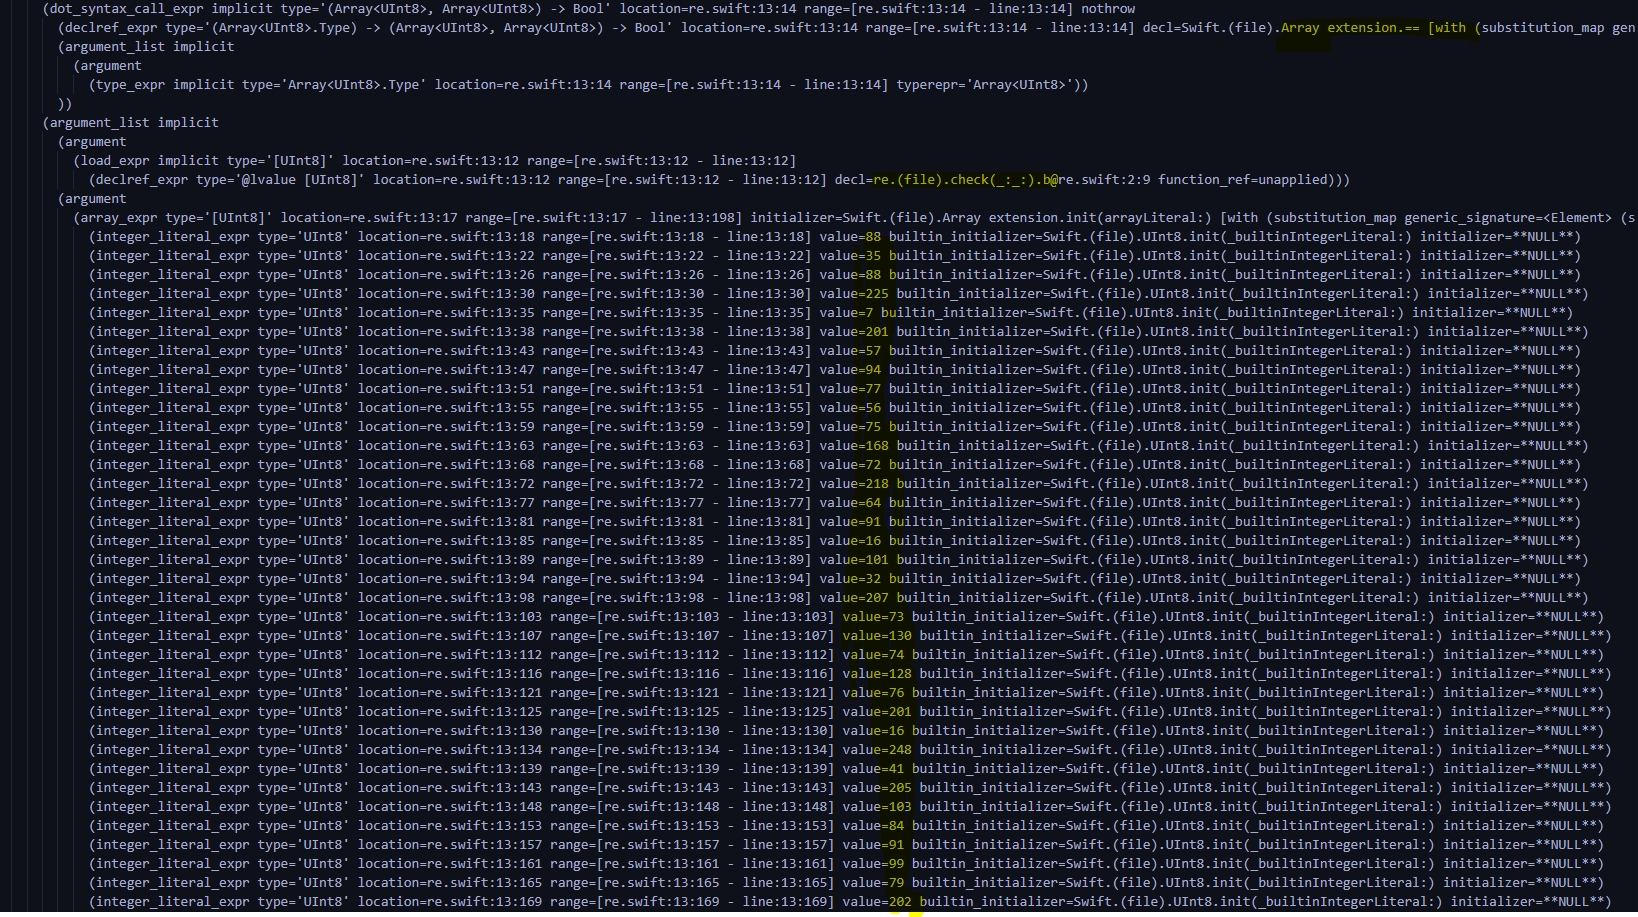Select the 'nothrow' word ending the first line

coord(1108,8)
